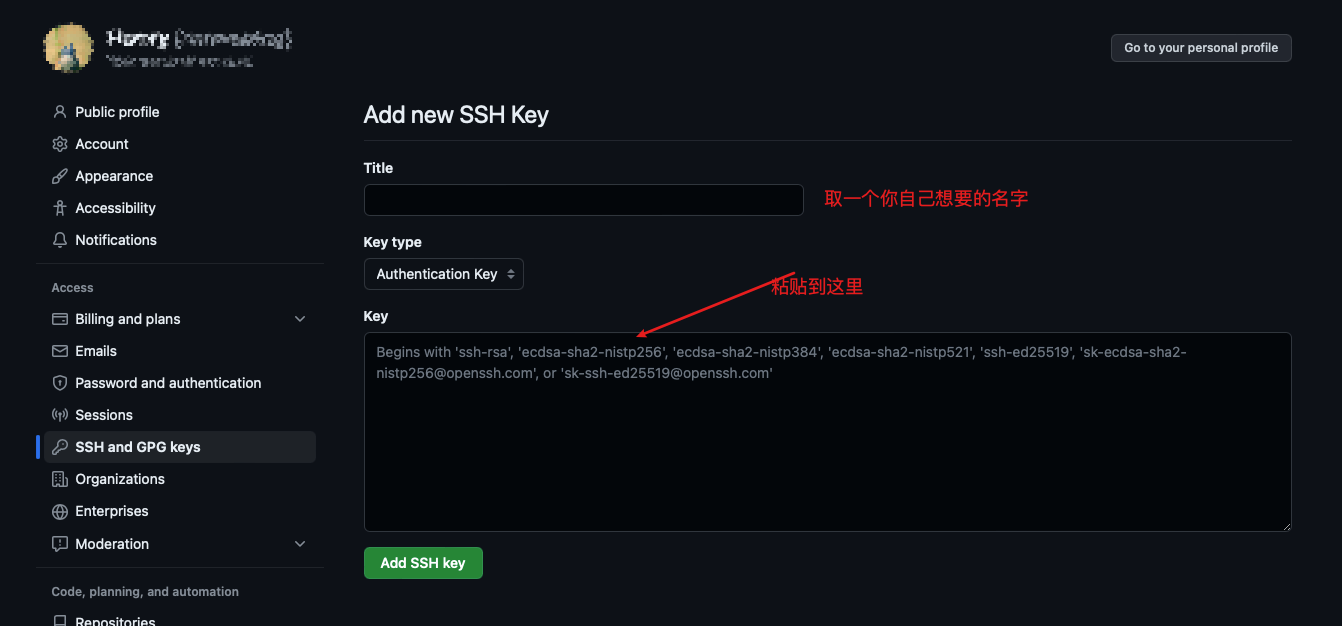This screenshot has width=1342, height=626.
Task: Click the Account gear icon
Action: pyautogui.click(x=60, y=144)
